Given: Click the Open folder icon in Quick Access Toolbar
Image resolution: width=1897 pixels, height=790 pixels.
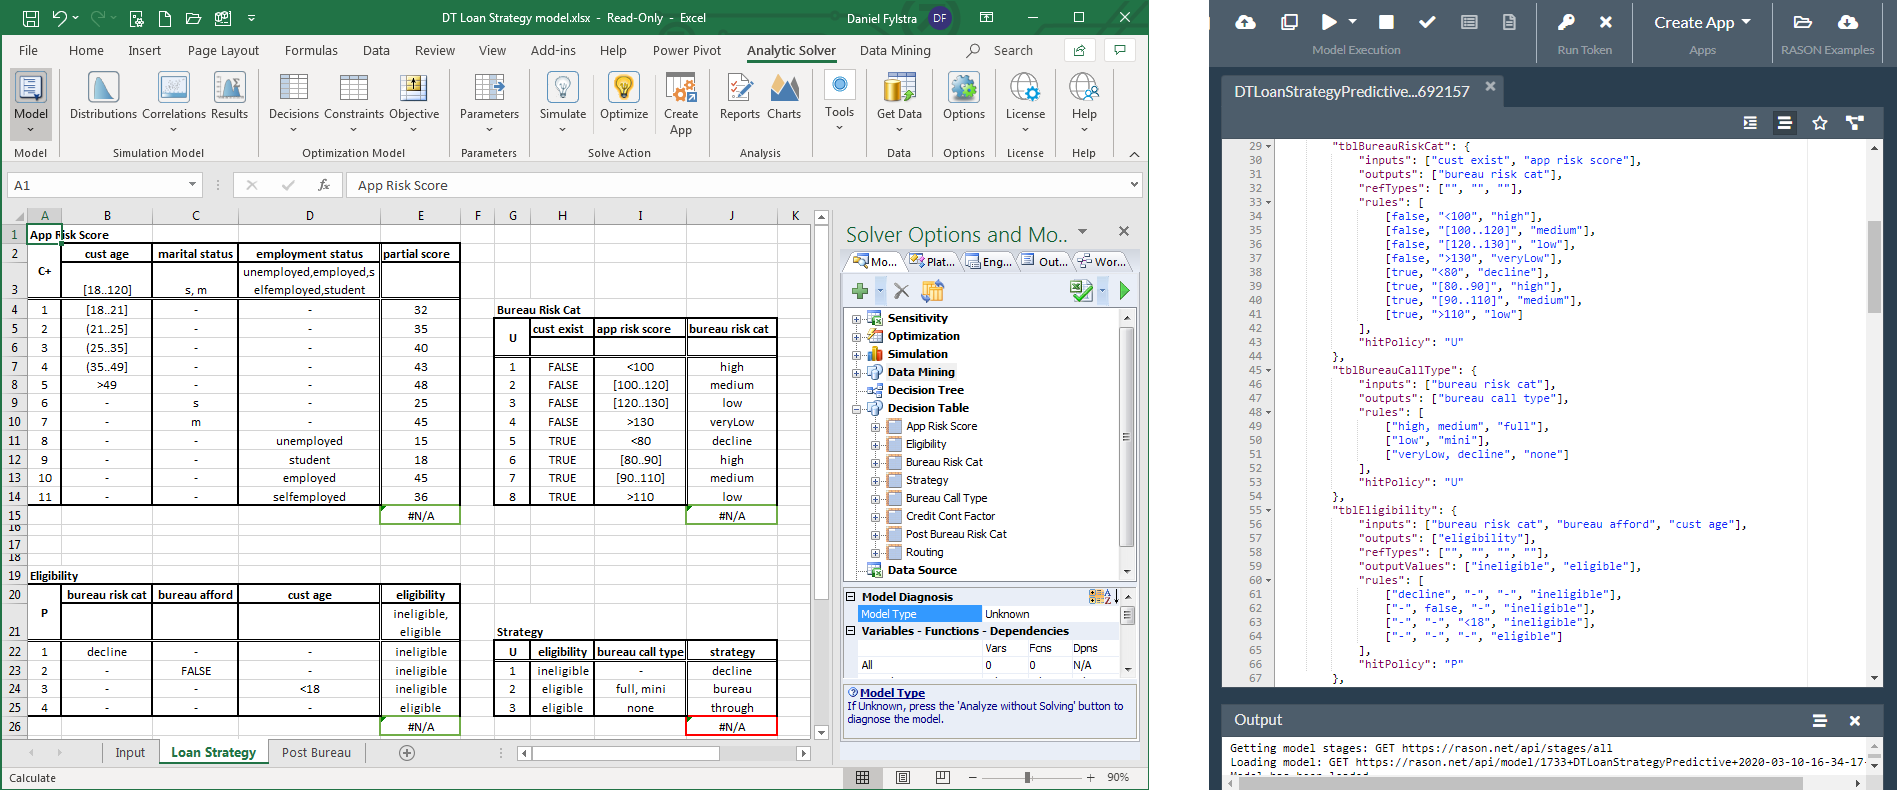Looking at the screenshot, I should (x=193, y=18).
